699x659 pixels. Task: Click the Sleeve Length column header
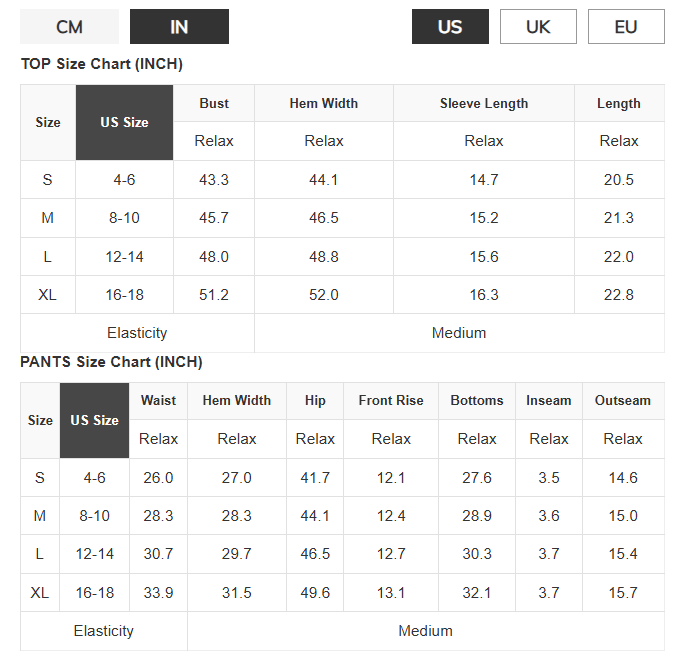point(484,103)
